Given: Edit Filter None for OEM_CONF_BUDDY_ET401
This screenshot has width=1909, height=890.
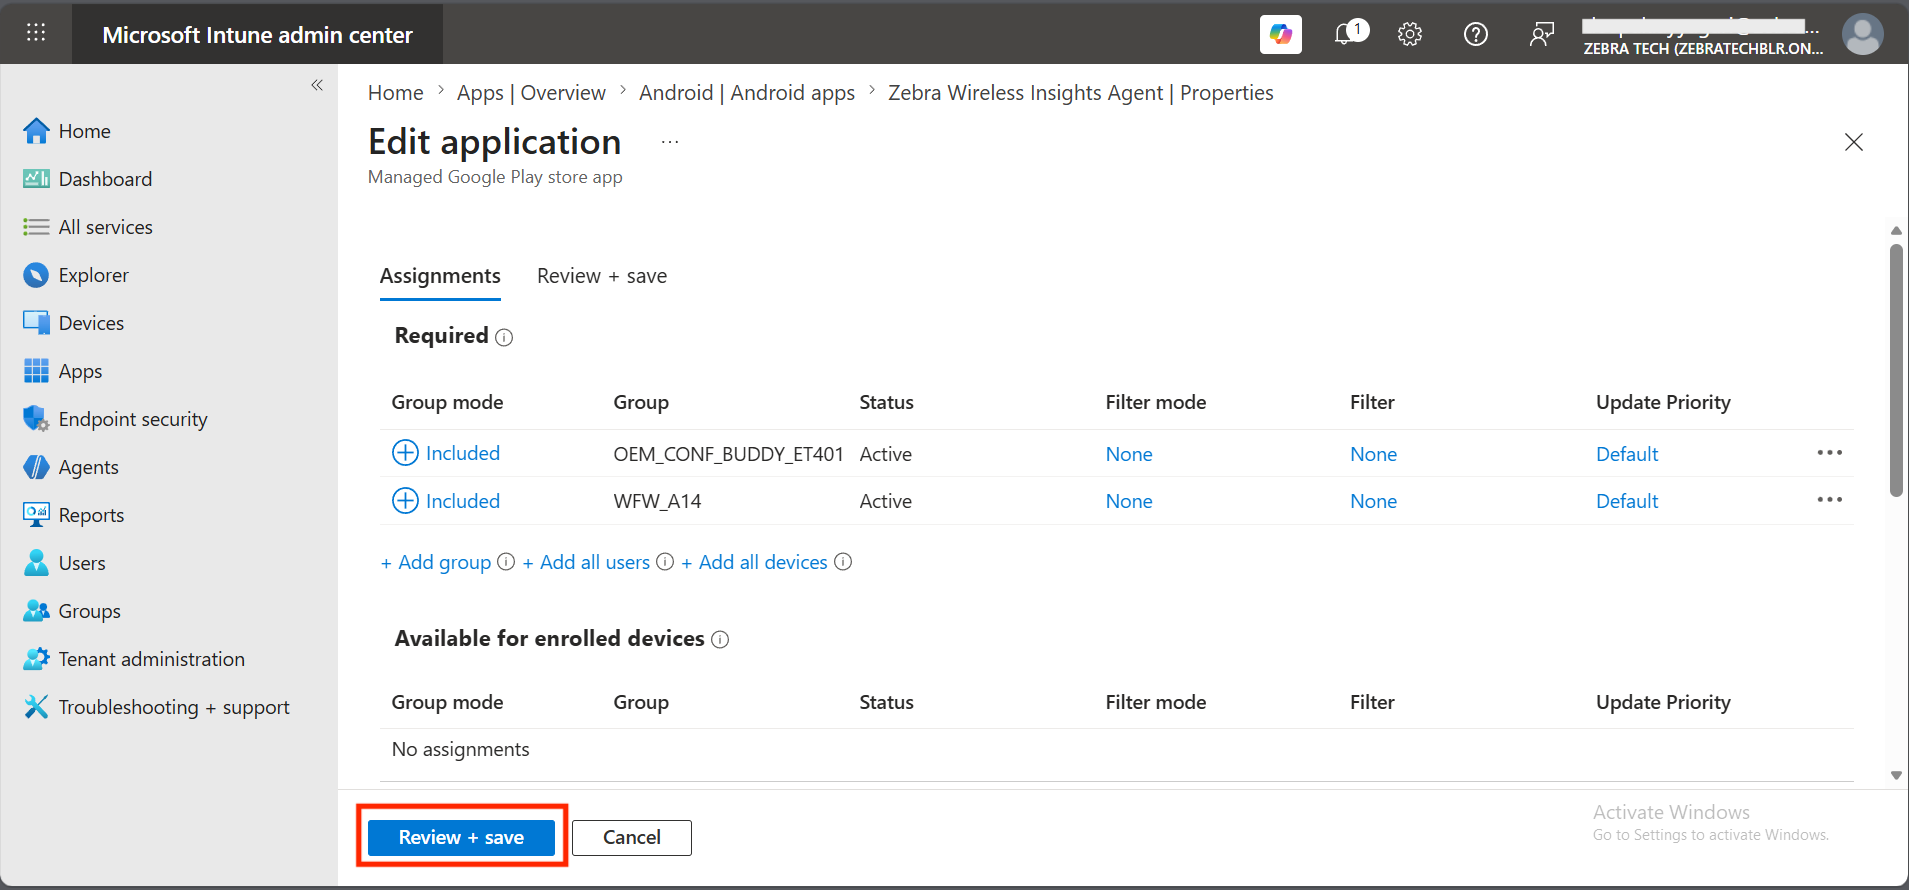Looking at the screenshot, I should (1373, 454).
